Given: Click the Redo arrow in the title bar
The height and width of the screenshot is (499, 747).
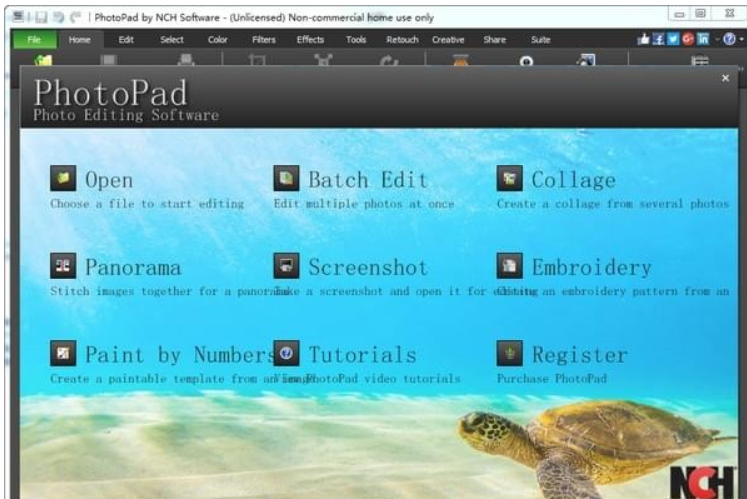Looking at the screenshot, I should tap(75, 18).
